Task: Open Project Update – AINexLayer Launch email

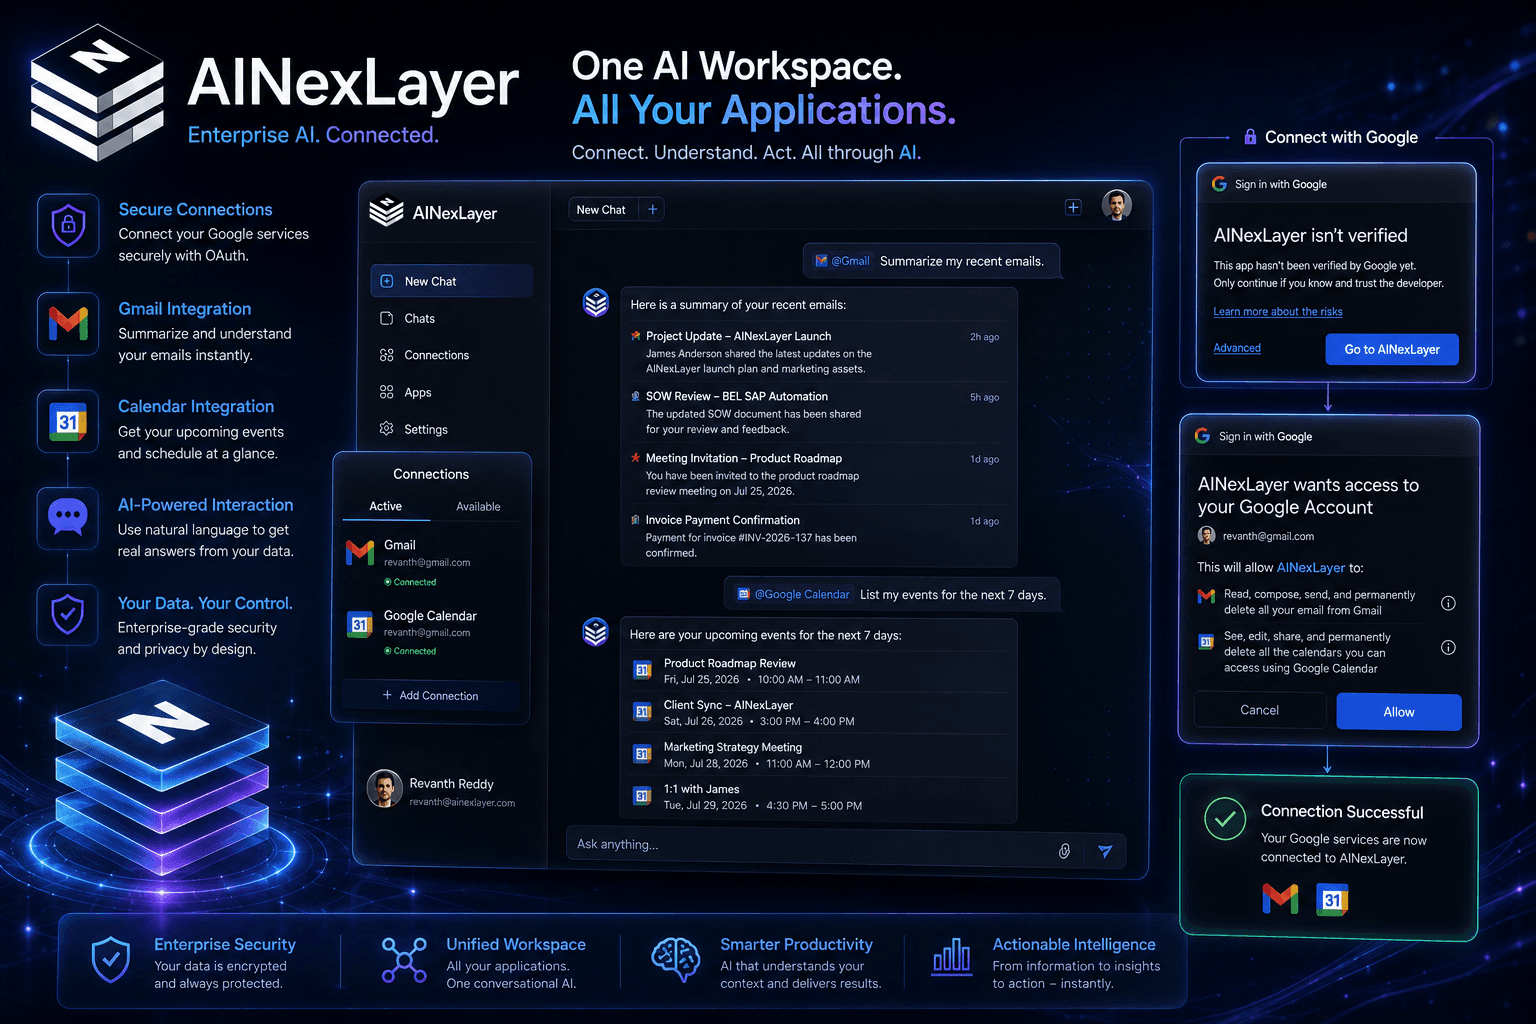Action: pyautogui.click(x=818, y=352)
